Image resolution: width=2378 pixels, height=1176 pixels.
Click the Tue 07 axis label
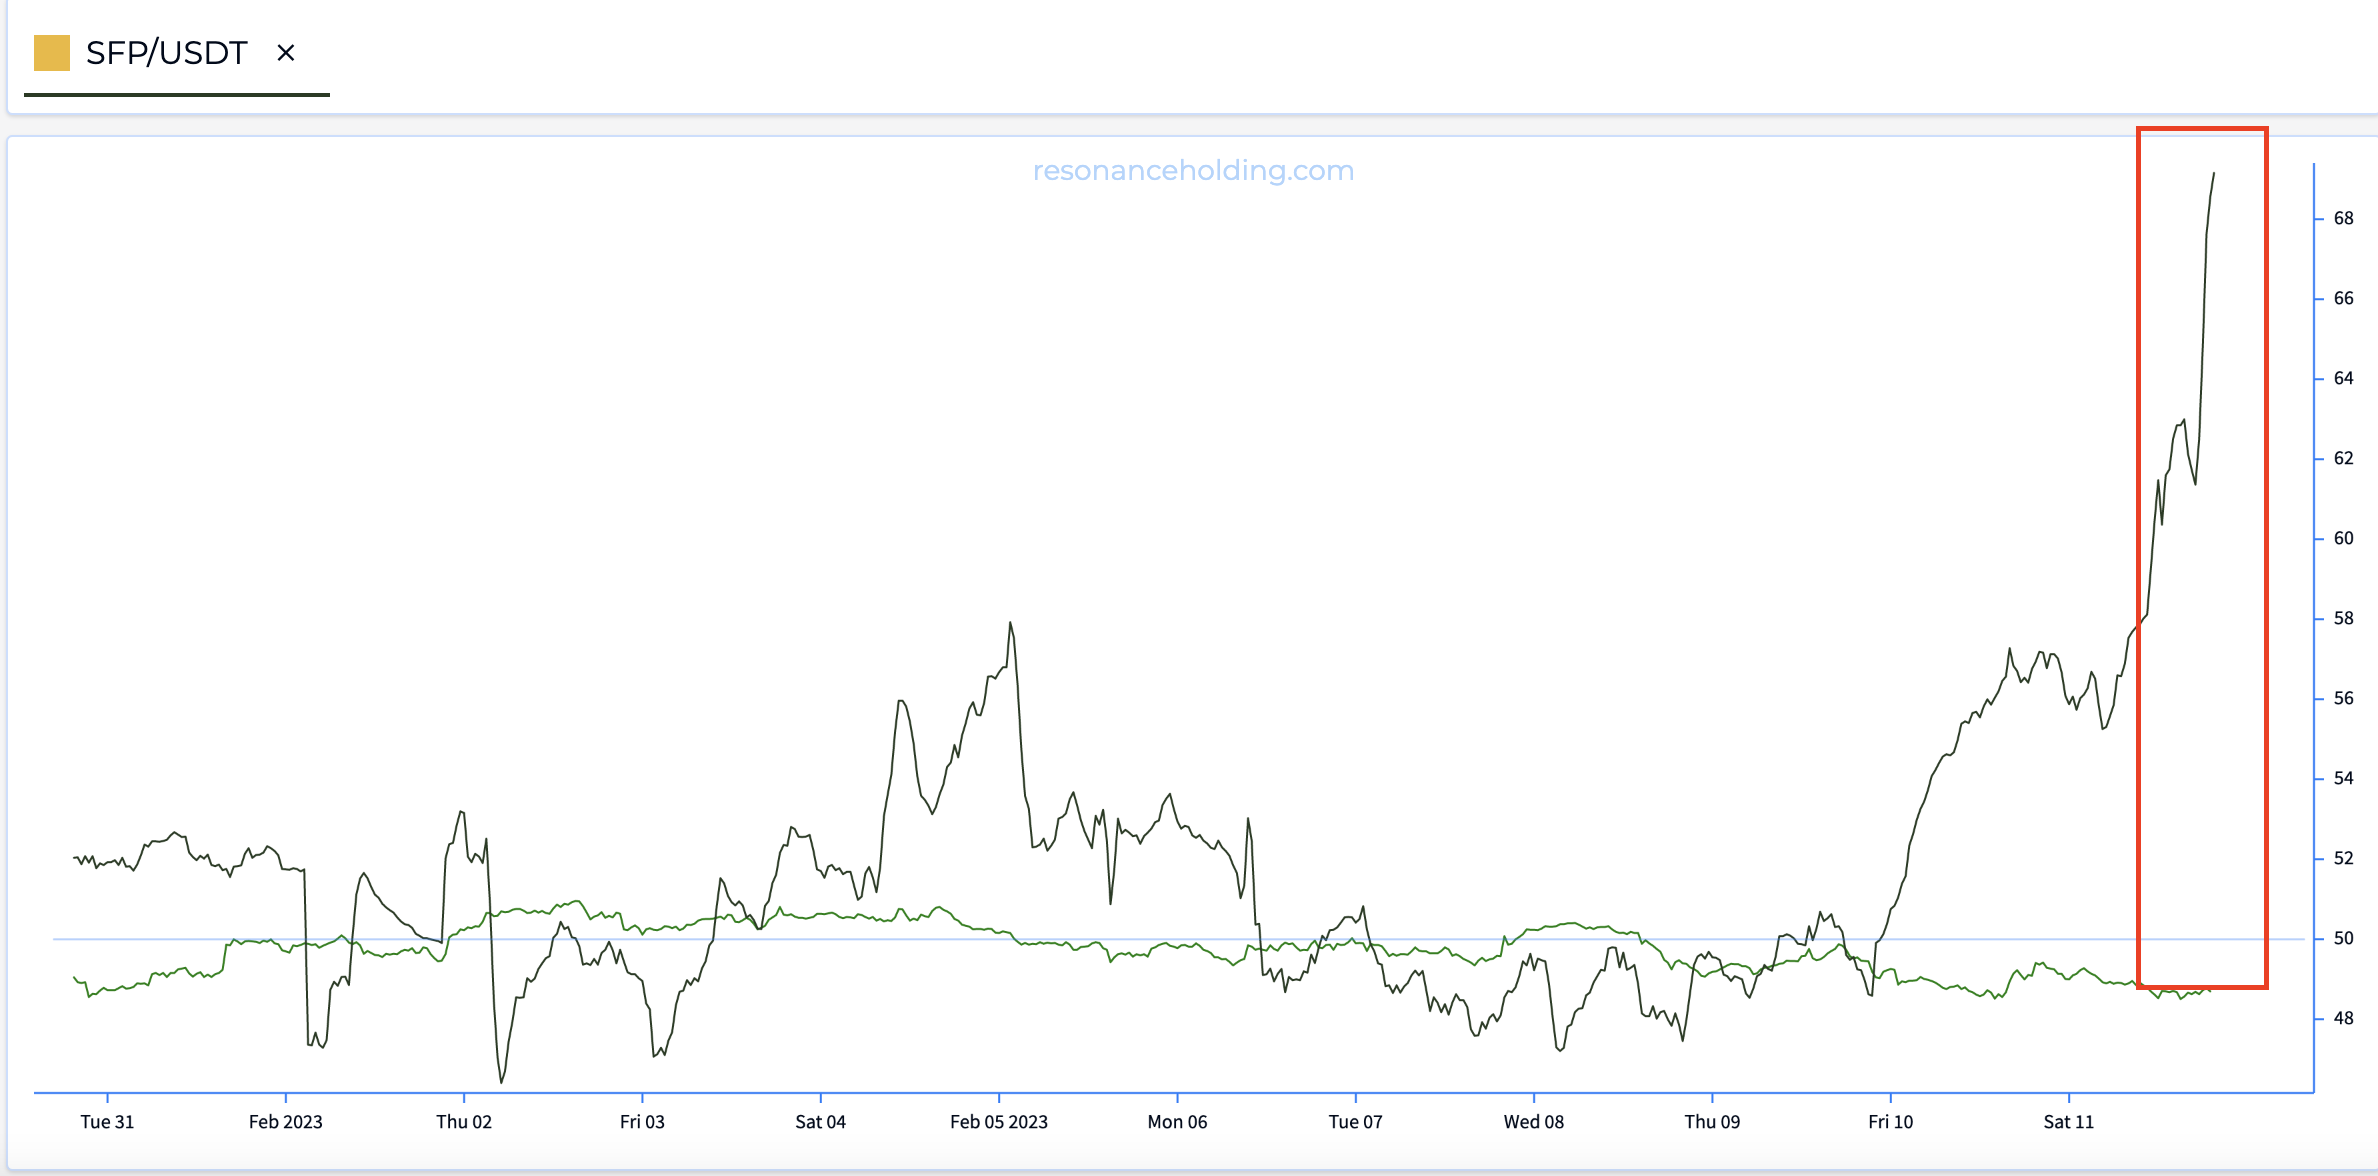coord(1355,1122)
